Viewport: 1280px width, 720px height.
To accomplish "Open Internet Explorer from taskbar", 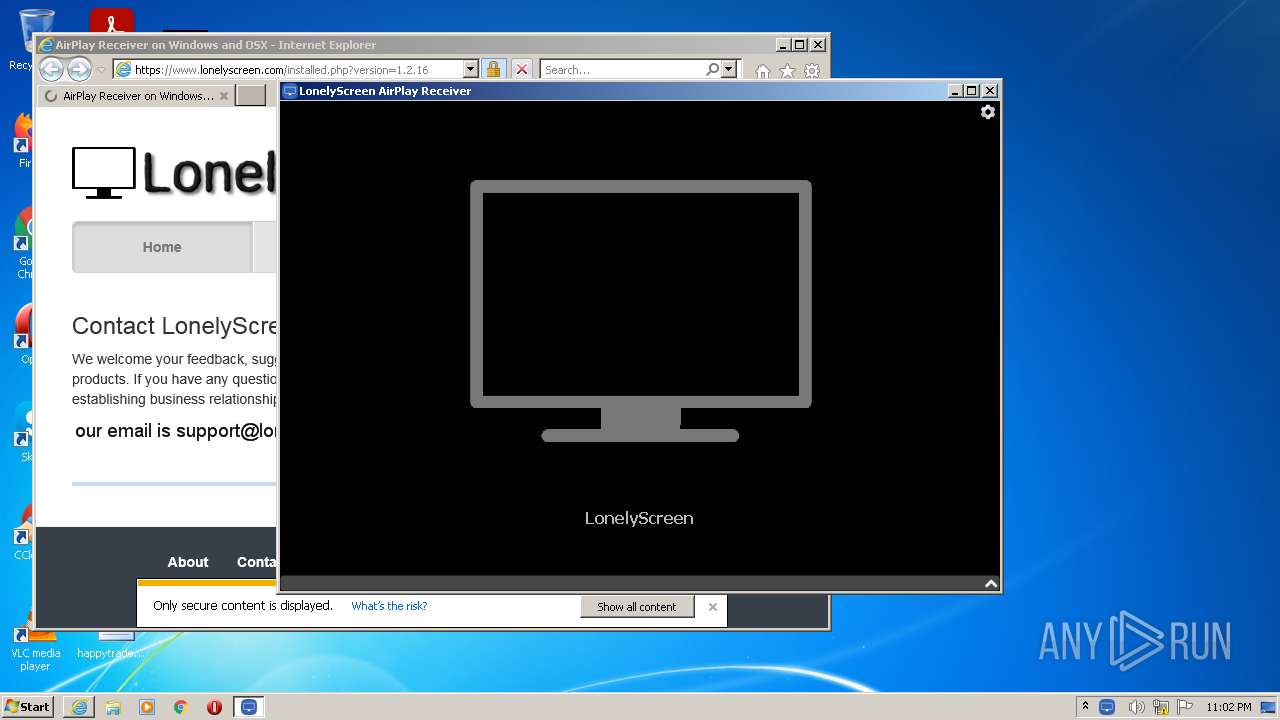I will [79, 707].
